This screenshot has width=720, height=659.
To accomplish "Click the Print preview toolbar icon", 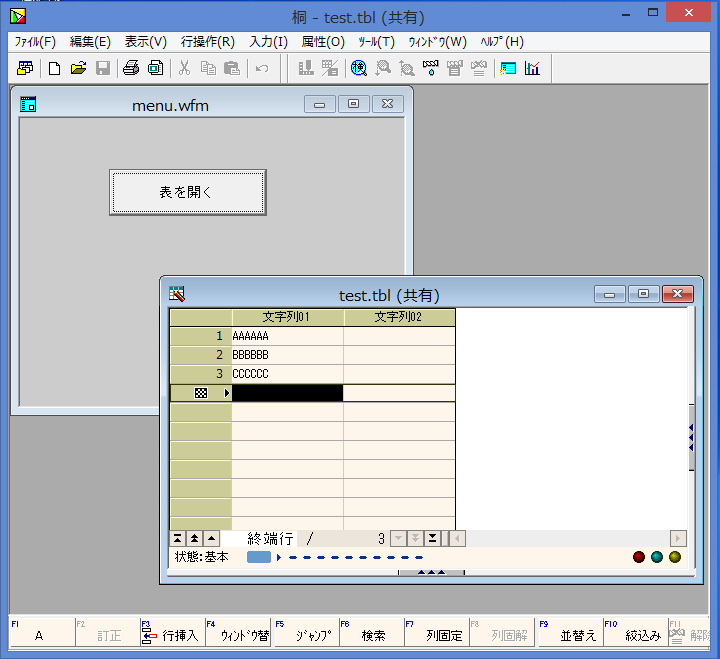I will [155, 68].
